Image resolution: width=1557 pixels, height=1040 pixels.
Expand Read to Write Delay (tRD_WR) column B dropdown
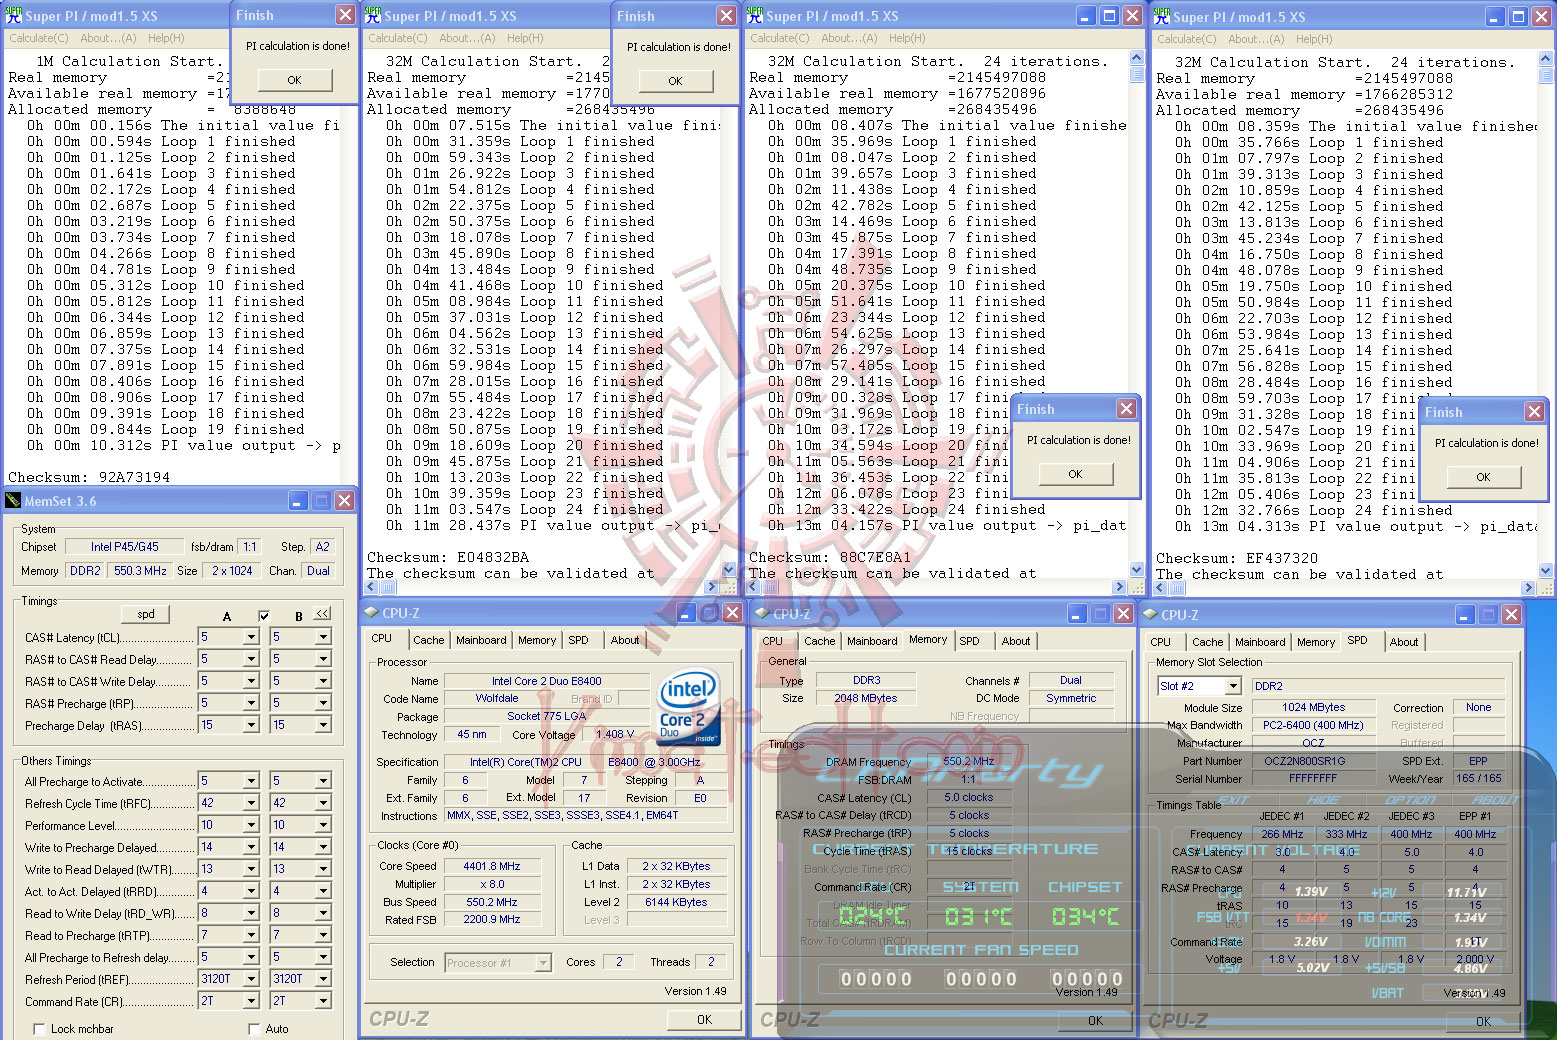323,913
